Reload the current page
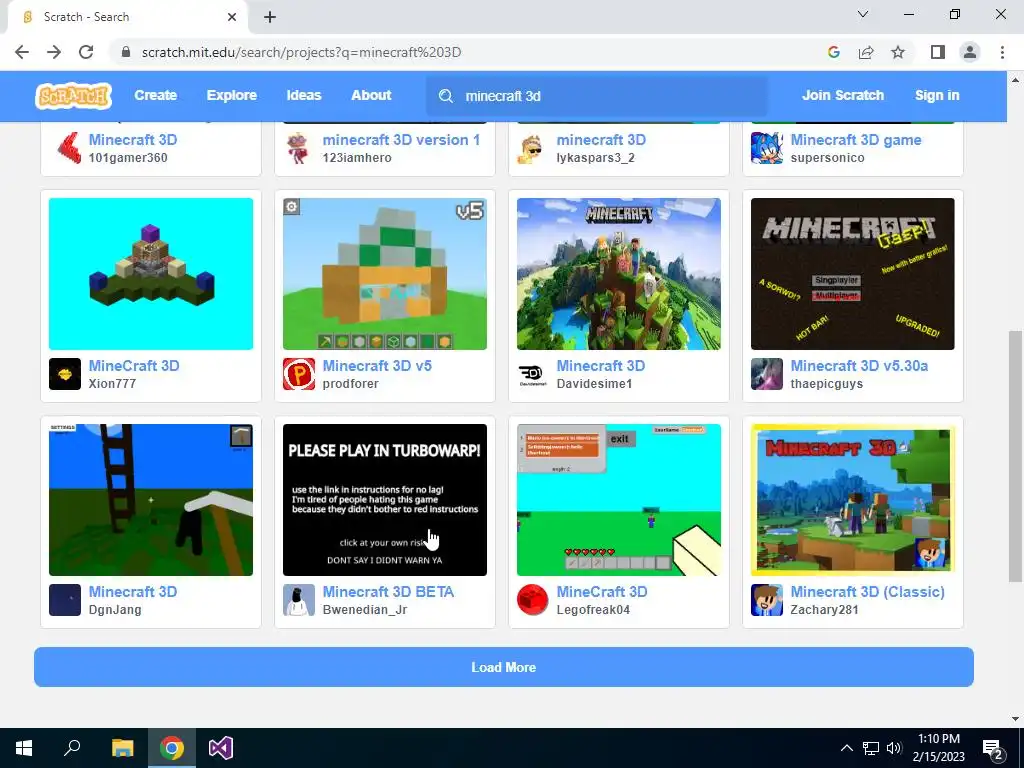1024x768 pixels. (x=86, y=52)
